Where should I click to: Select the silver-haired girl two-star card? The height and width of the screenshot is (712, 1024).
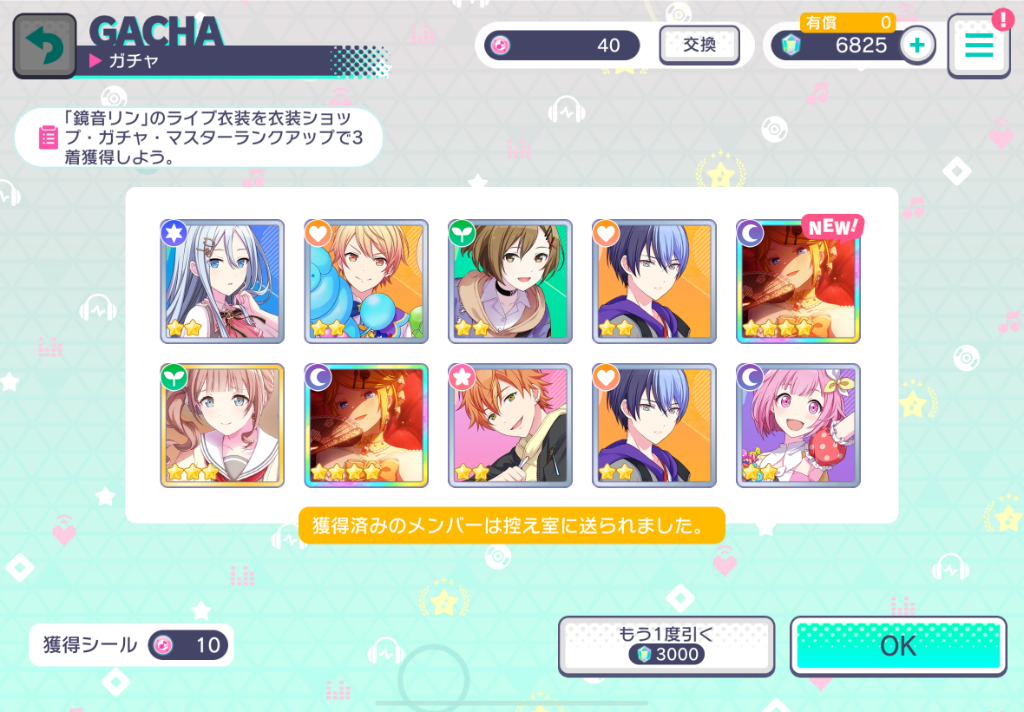coord(222,282)
